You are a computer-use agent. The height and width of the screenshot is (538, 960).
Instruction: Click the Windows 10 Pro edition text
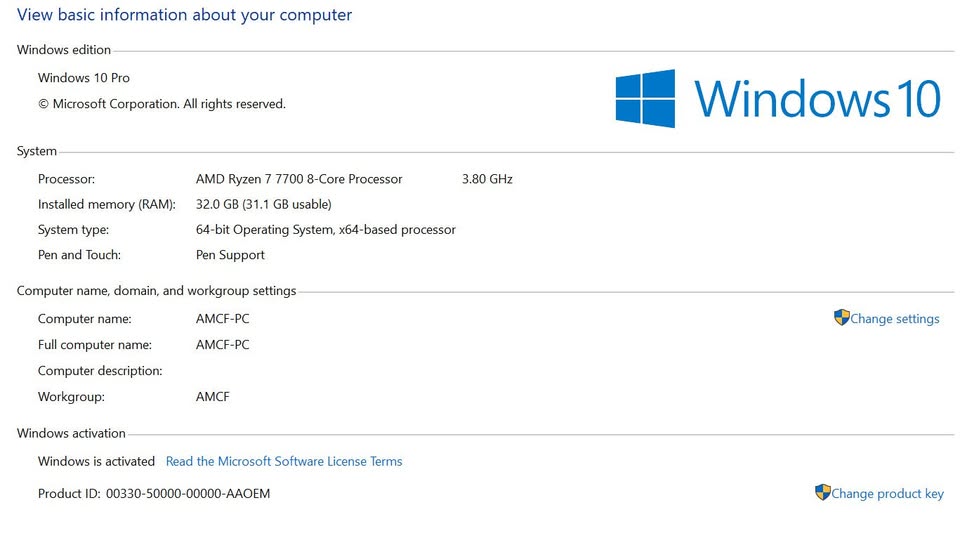84,78
